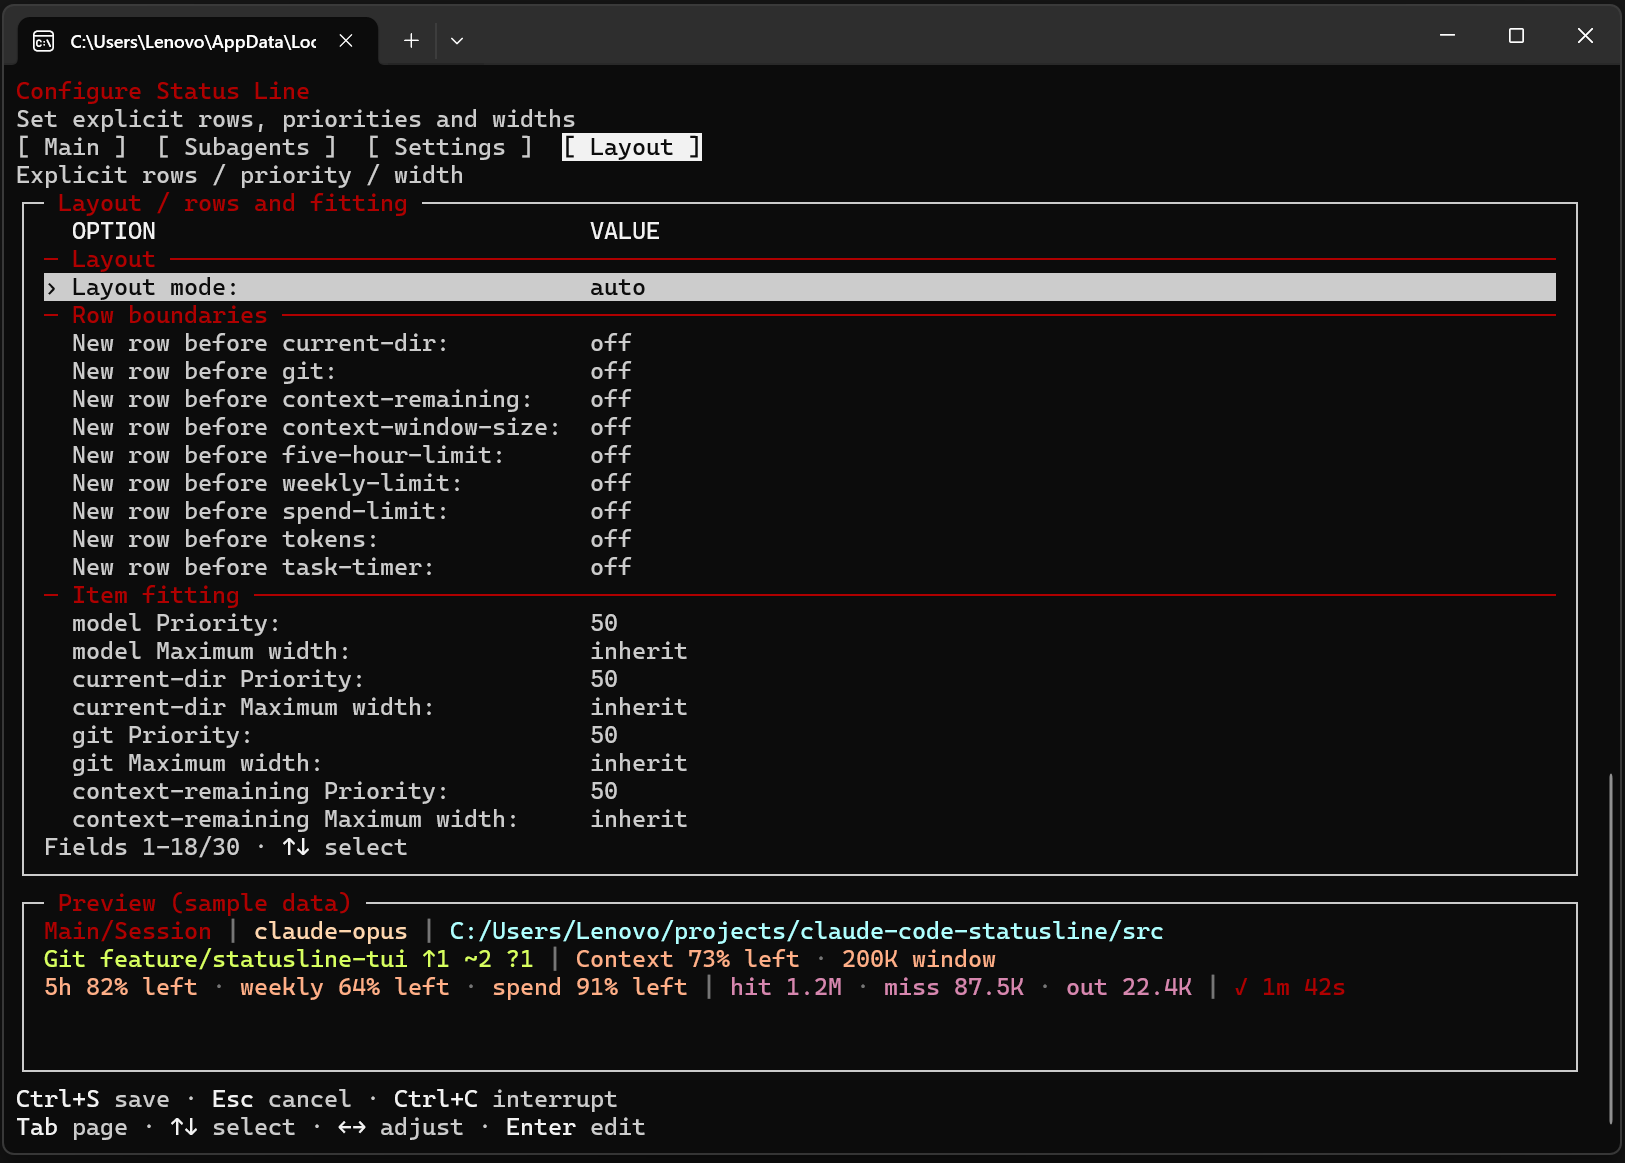1625x1163 pixels.
Task: Click the Fields 1-18/30 counter
Action: coord(142,847)
